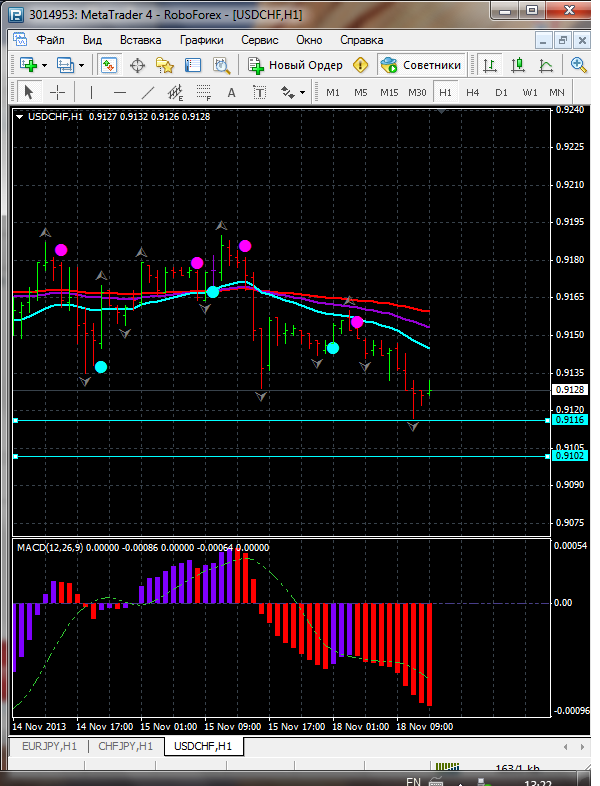
Task: Open the Navigator folder-star icon
Action: (164, 65)
